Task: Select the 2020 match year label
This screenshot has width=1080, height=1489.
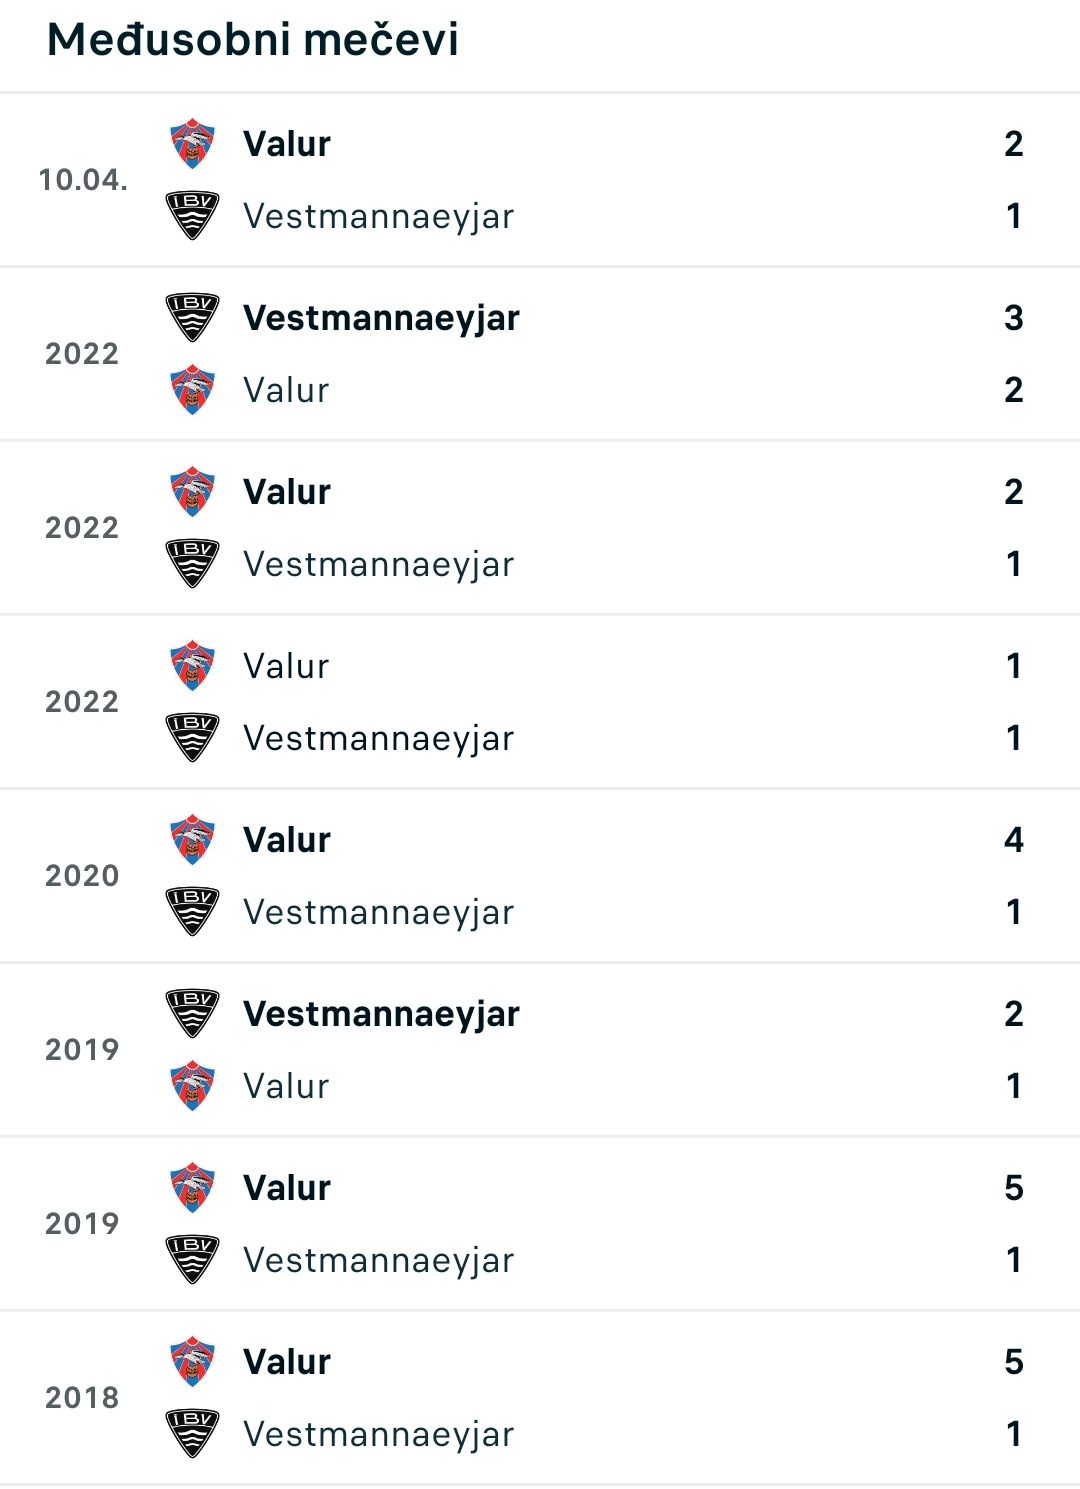Action: (82, 876)
